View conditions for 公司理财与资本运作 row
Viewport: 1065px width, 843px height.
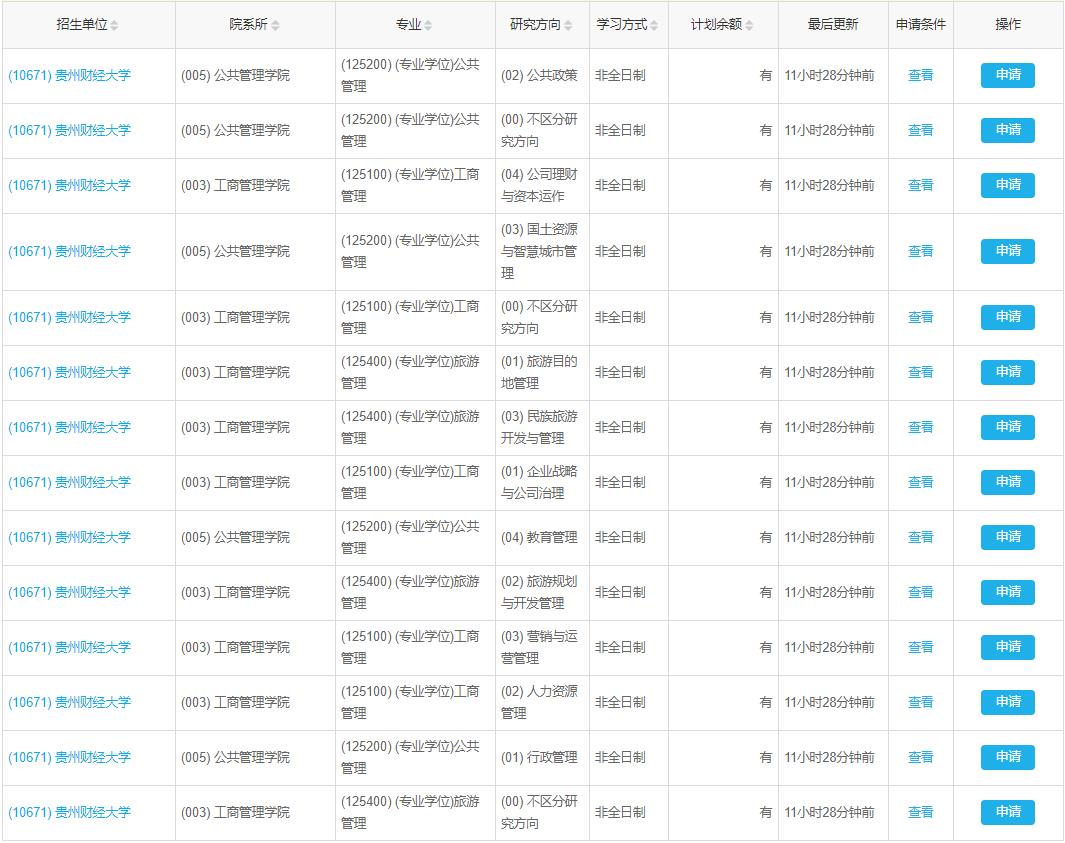[920, 185]
